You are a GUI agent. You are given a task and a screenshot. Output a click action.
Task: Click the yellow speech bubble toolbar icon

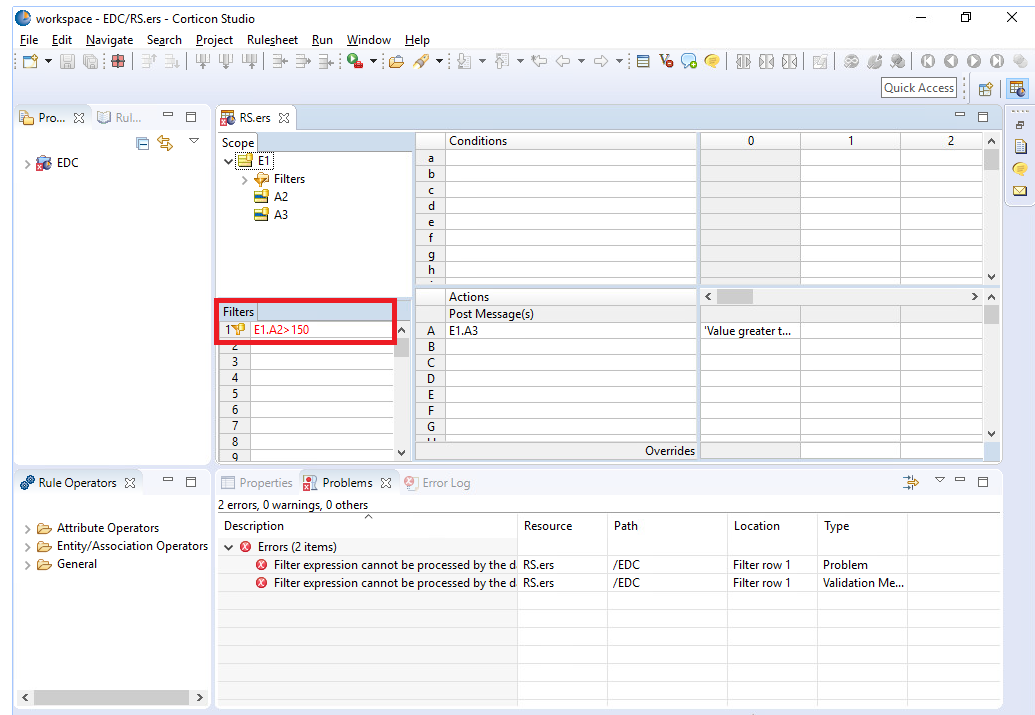click(x=712, y=61)
